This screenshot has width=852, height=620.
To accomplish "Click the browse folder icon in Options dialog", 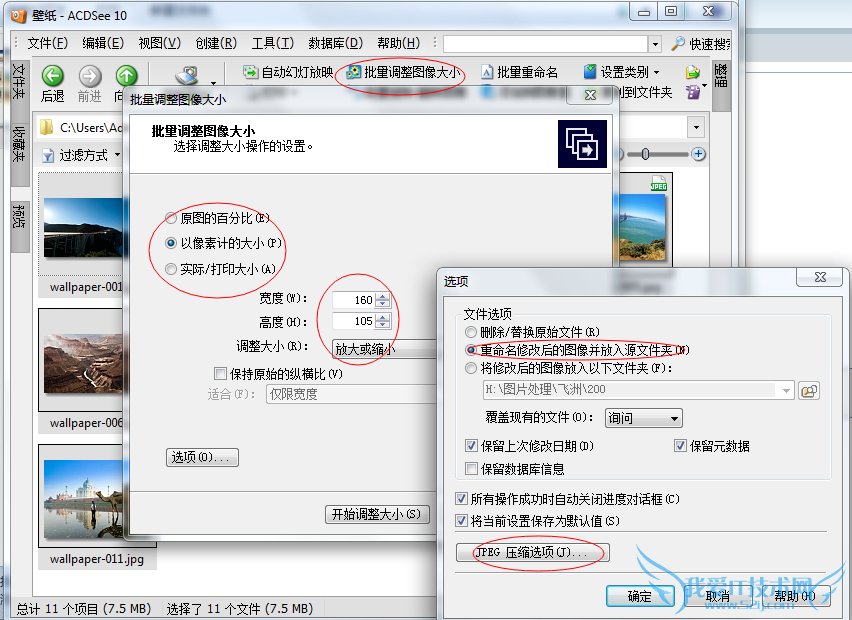I will (809, 390).
